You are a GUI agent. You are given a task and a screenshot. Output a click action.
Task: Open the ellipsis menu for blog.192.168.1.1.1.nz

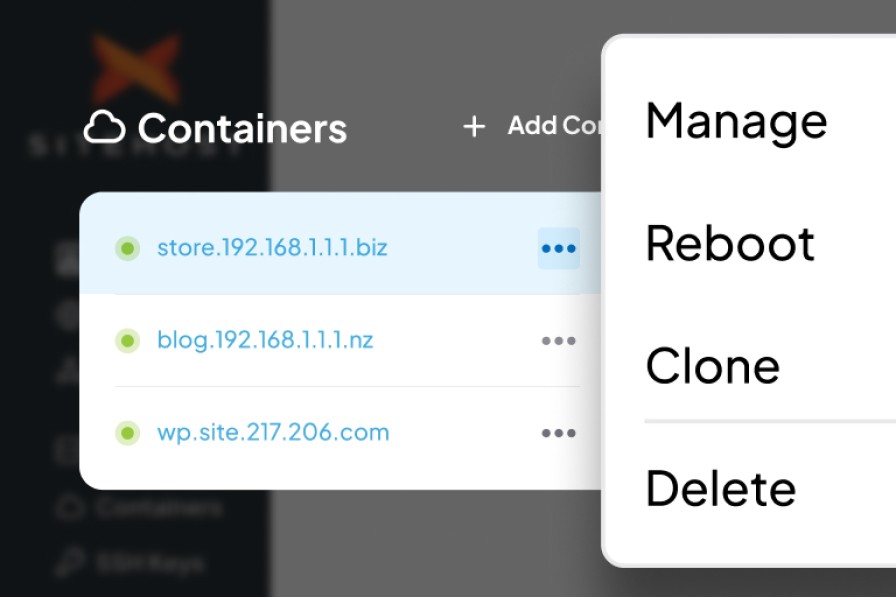coord(558,340)
